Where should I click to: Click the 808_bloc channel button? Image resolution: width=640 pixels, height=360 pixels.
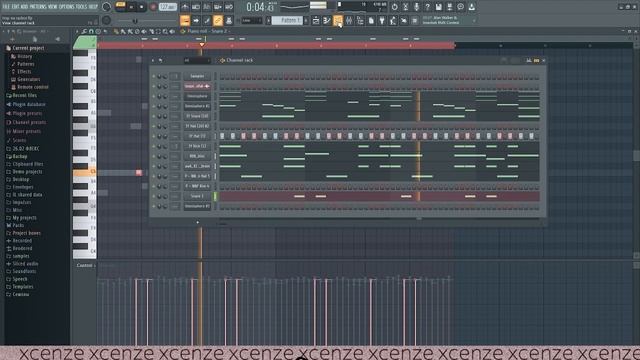[x=197, y=156]
